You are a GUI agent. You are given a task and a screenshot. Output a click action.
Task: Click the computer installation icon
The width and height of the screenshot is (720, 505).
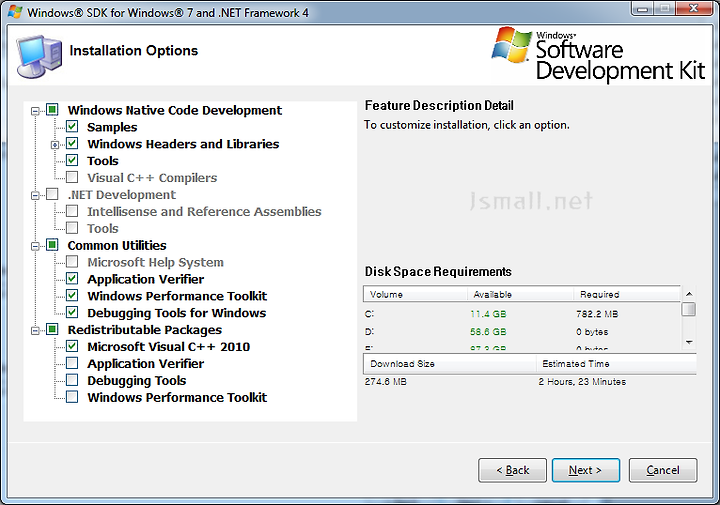[x=39, y=56]
